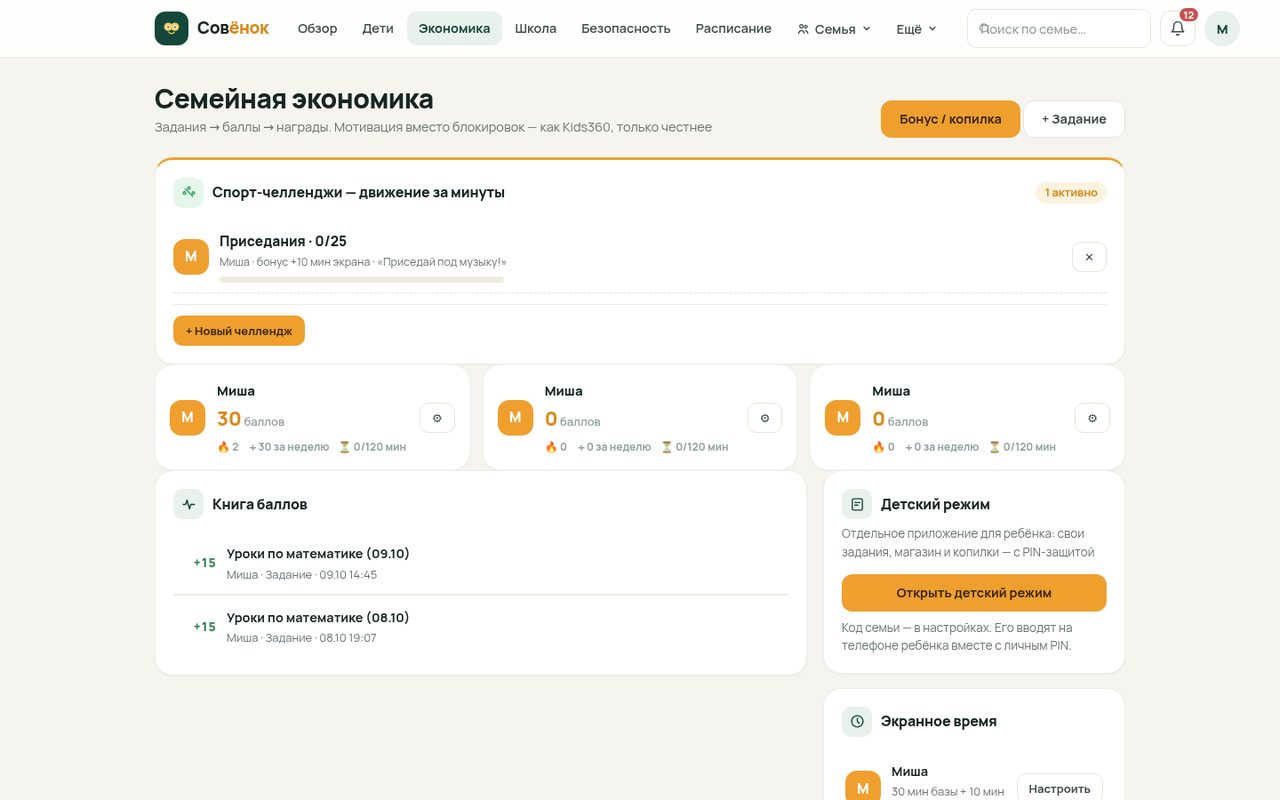1280x800 pixels.
Task: Focus the family search field
Action: click(1059, 29)
